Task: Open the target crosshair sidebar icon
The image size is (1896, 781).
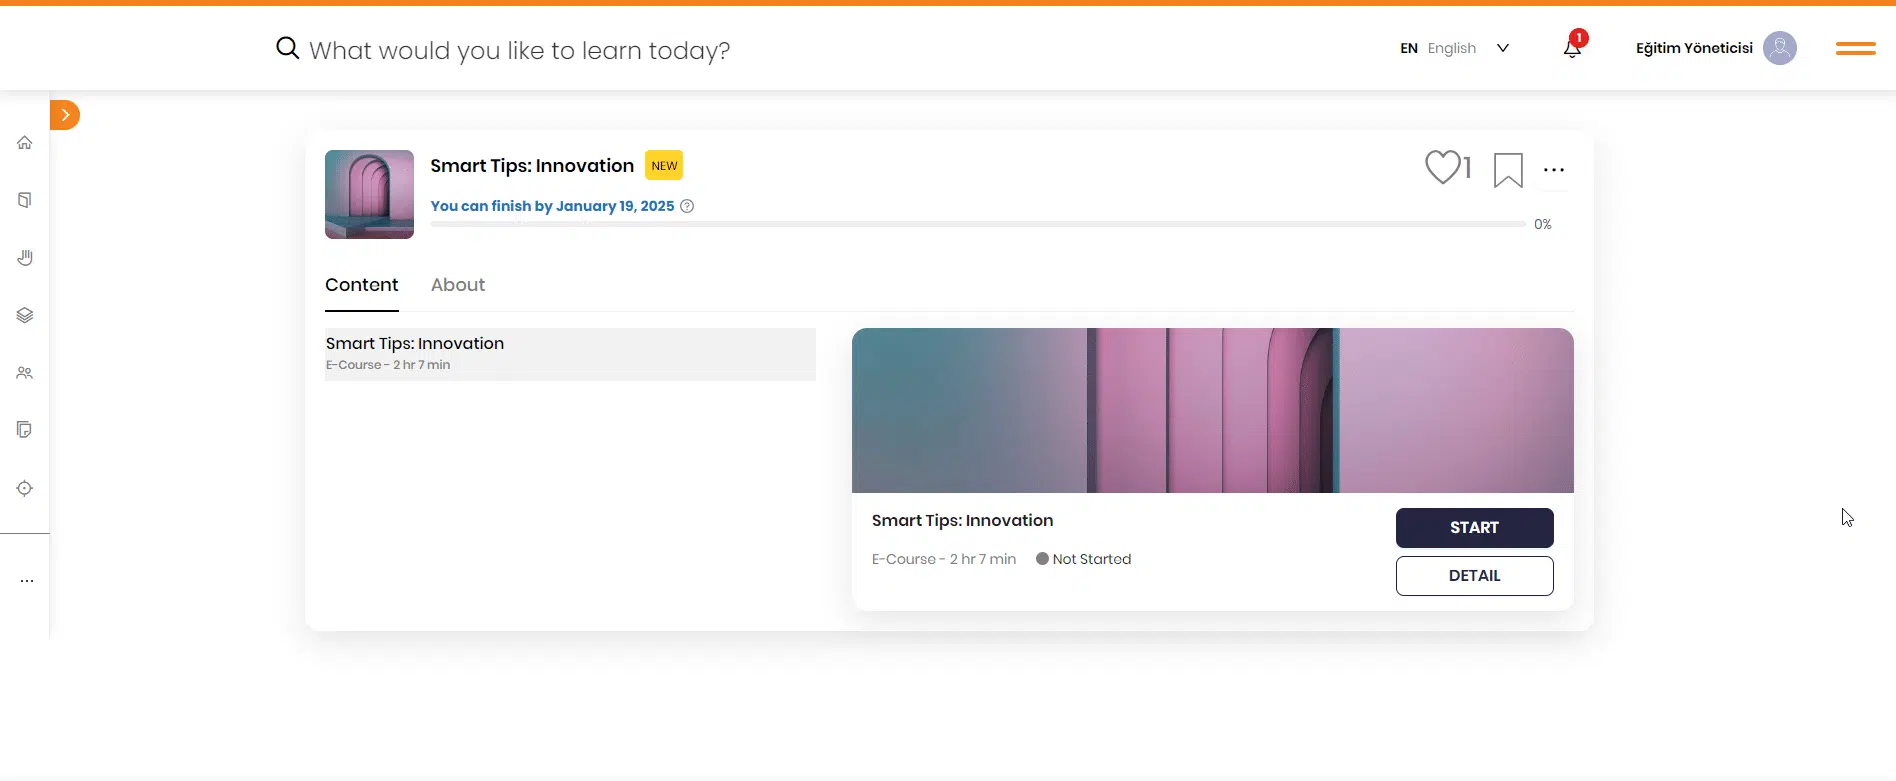Action: [x=25, y=488]
